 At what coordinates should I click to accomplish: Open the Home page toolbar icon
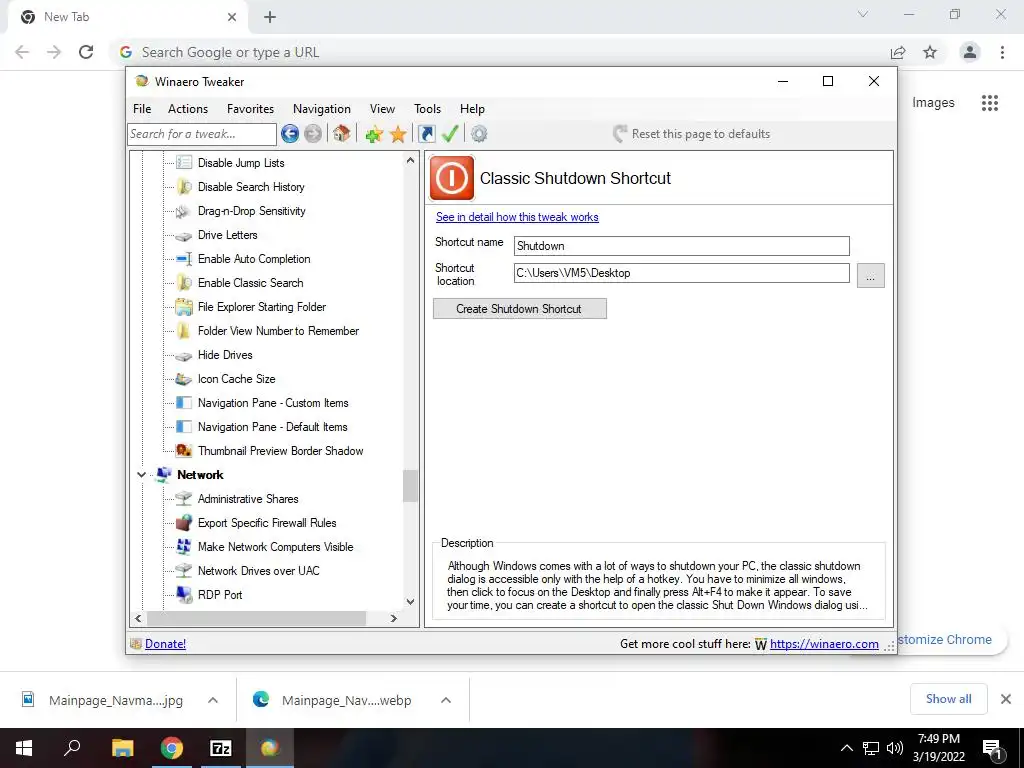point(341,134)
